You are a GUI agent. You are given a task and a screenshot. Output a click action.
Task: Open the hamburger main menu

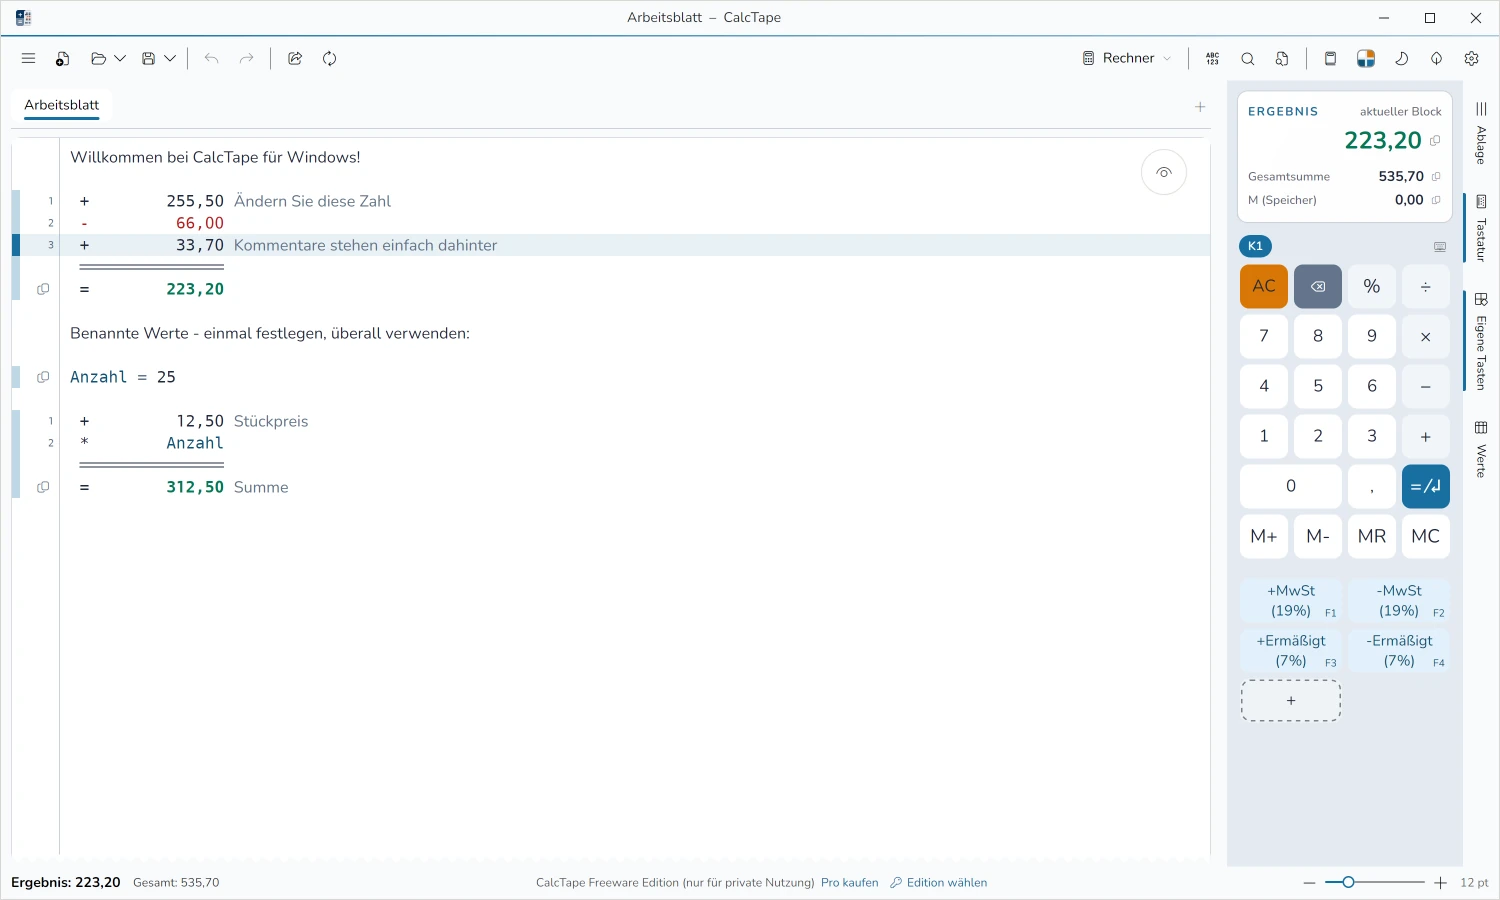point(28,59)
